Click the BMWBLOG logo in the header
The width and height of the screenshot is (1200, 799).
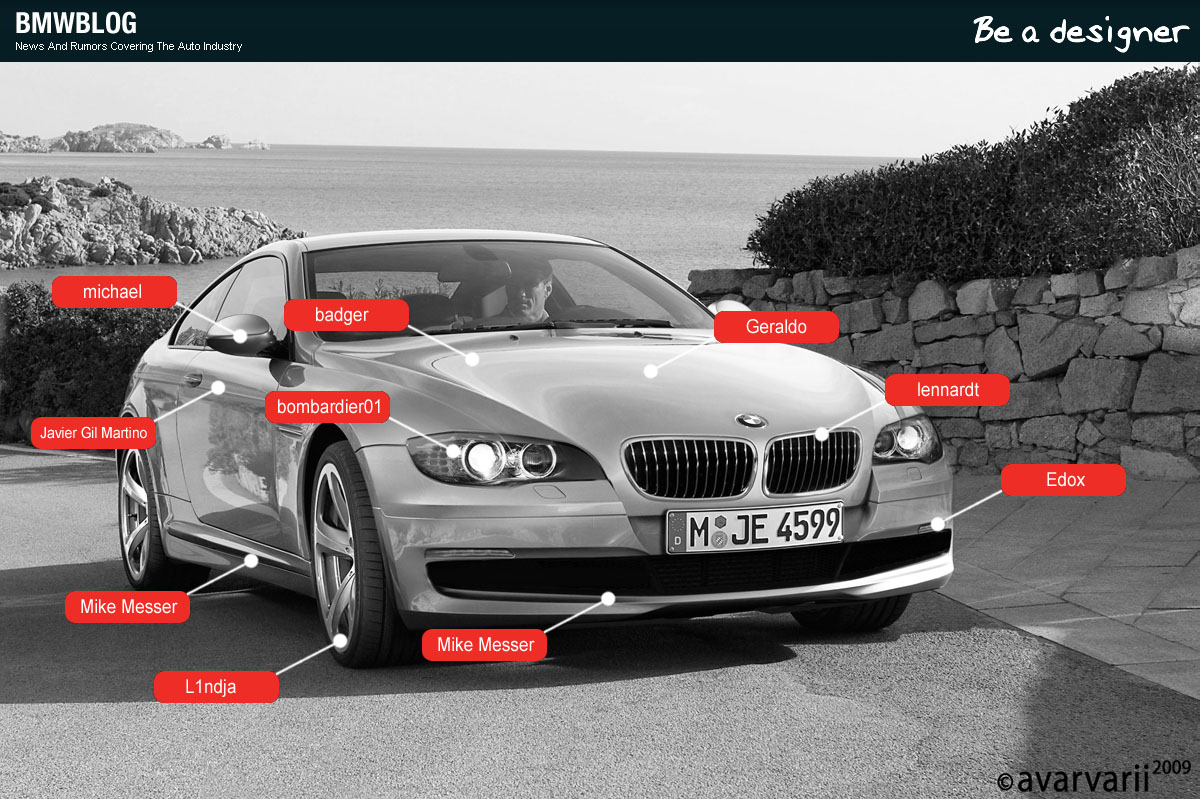[x=76, y=23]
